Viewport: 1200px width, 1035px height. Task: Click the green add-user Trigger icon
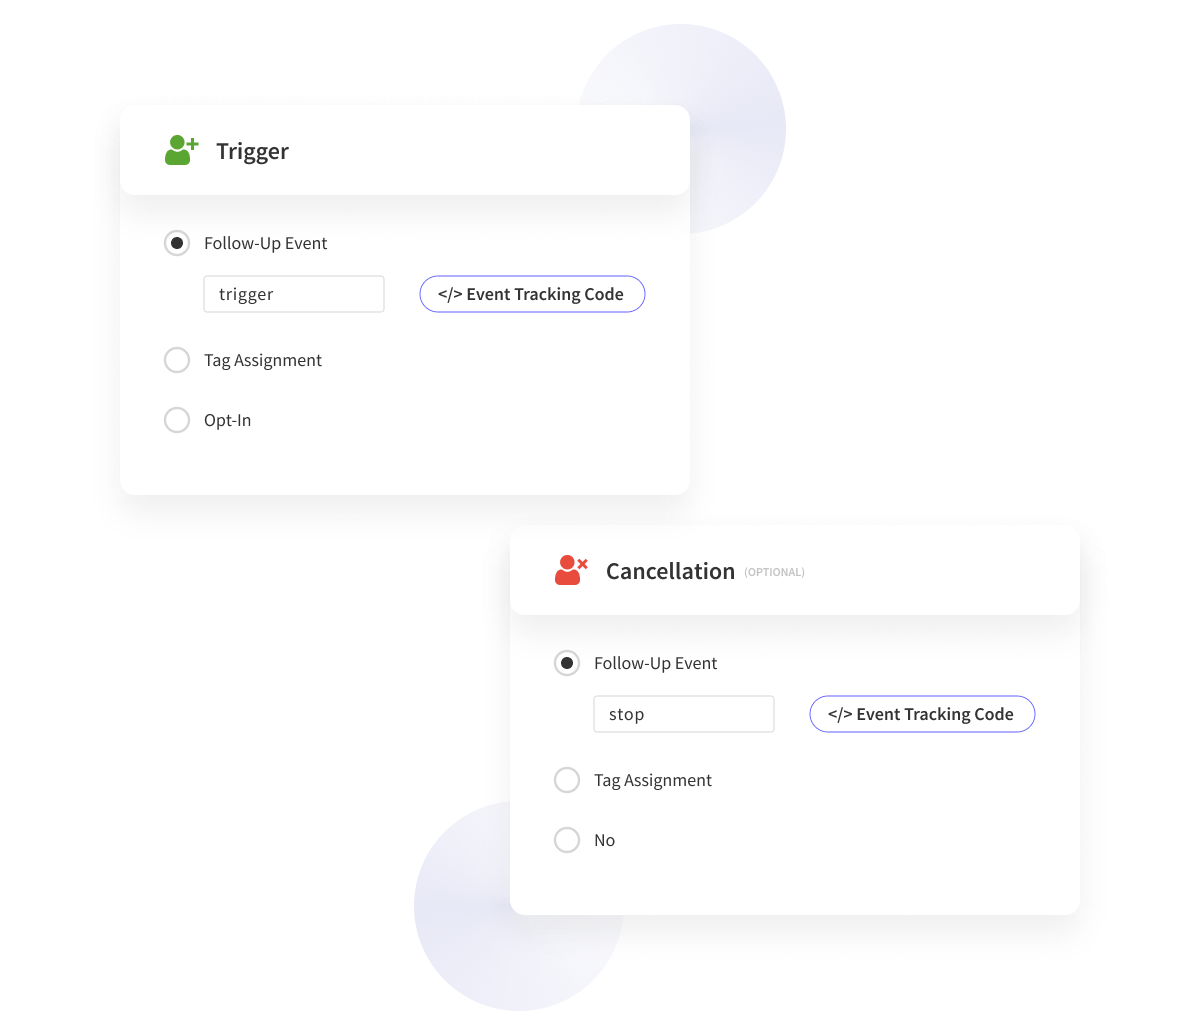point(181,150)
